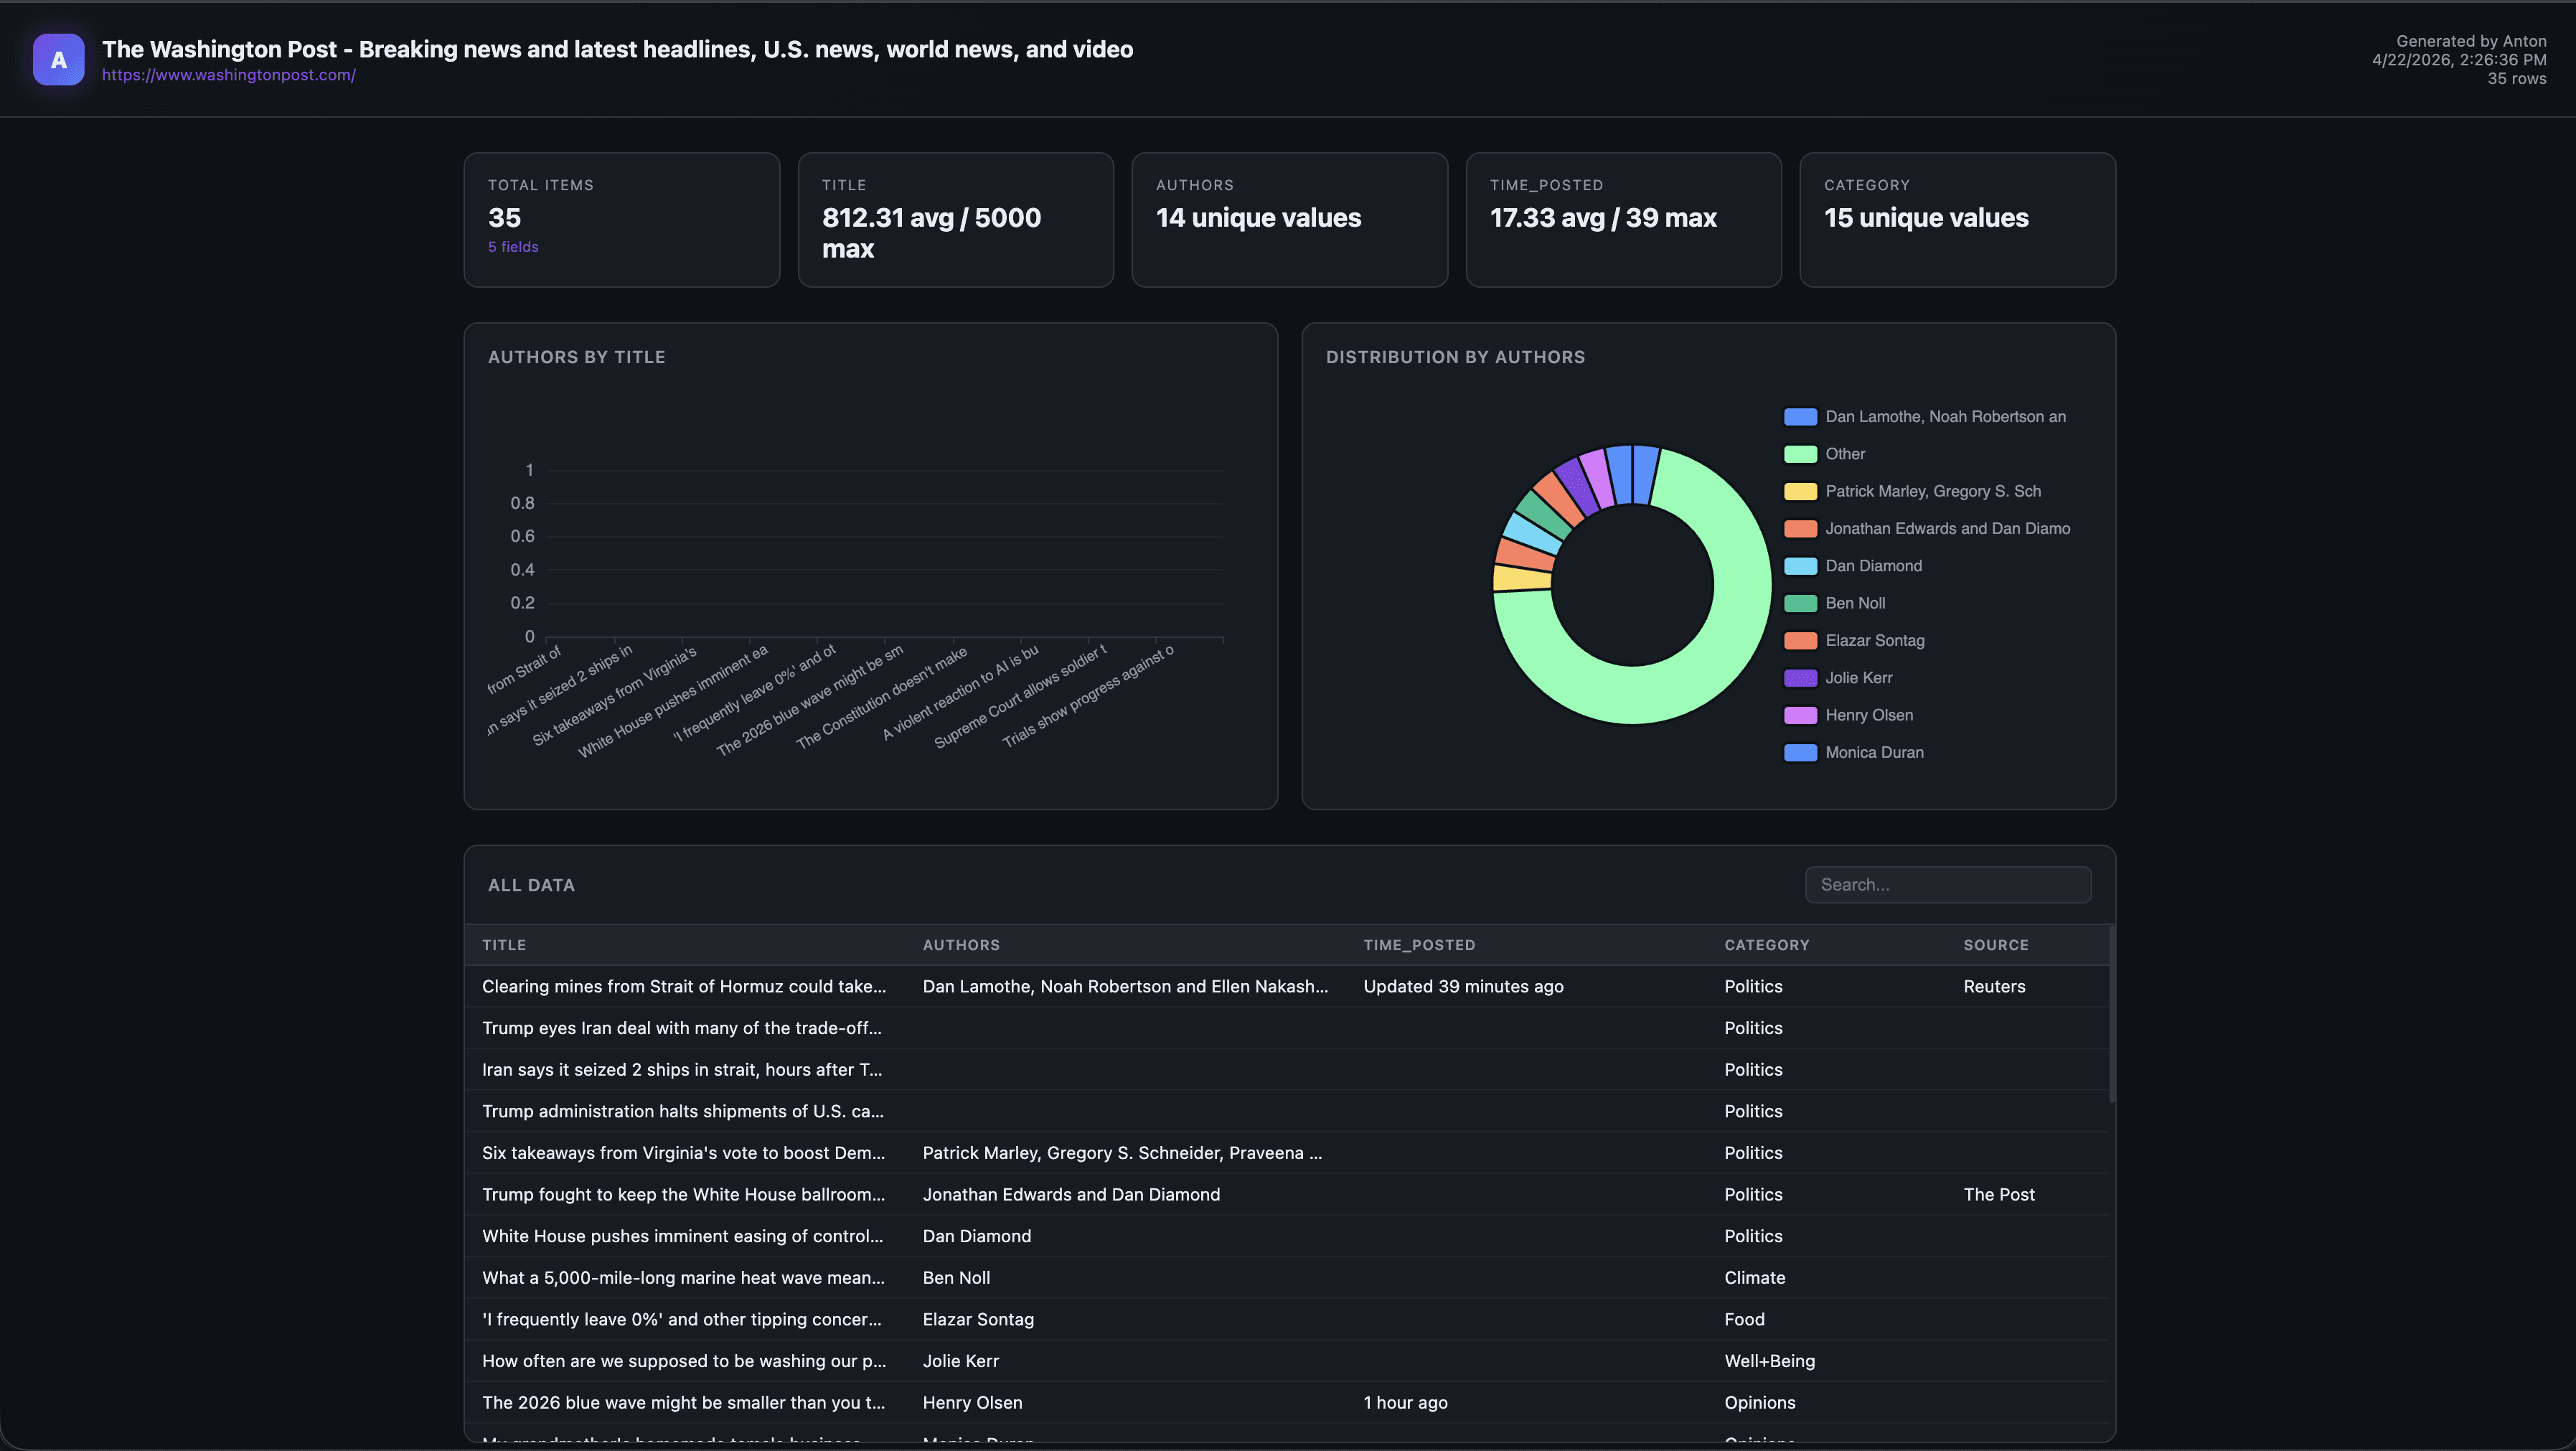Sort by the TIME_POSTED column header
The image size is (2576, 1451).
coord(1418,945)
